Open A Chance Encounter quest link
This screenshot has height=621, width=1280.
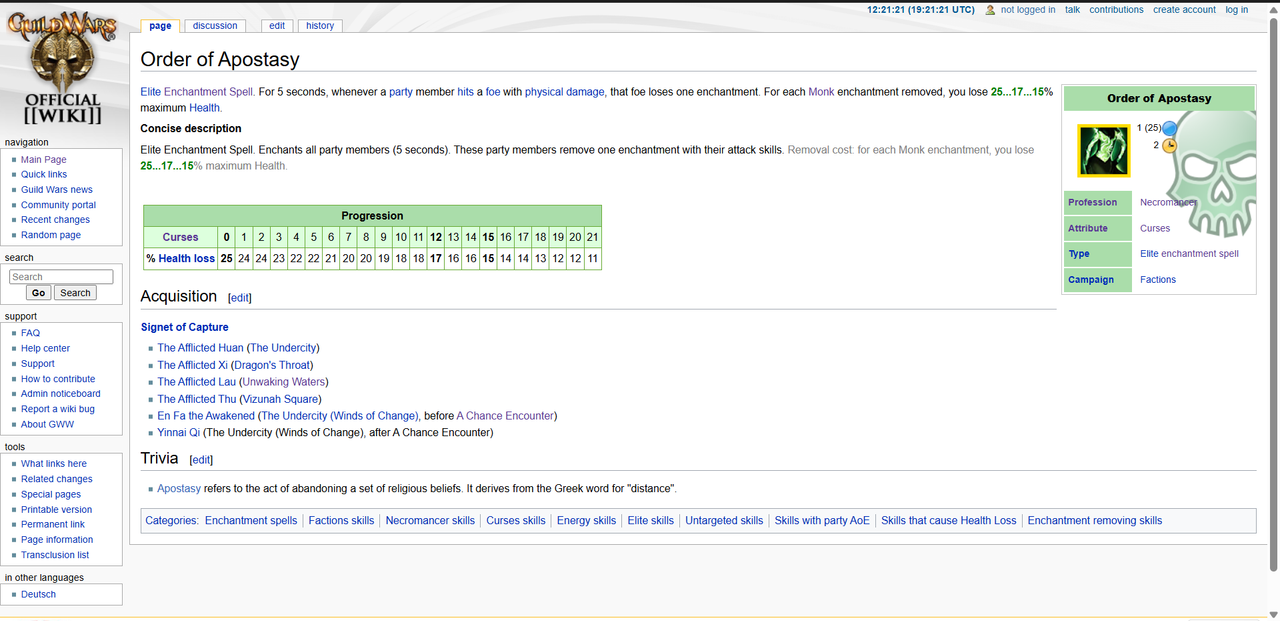coord(505,416)
